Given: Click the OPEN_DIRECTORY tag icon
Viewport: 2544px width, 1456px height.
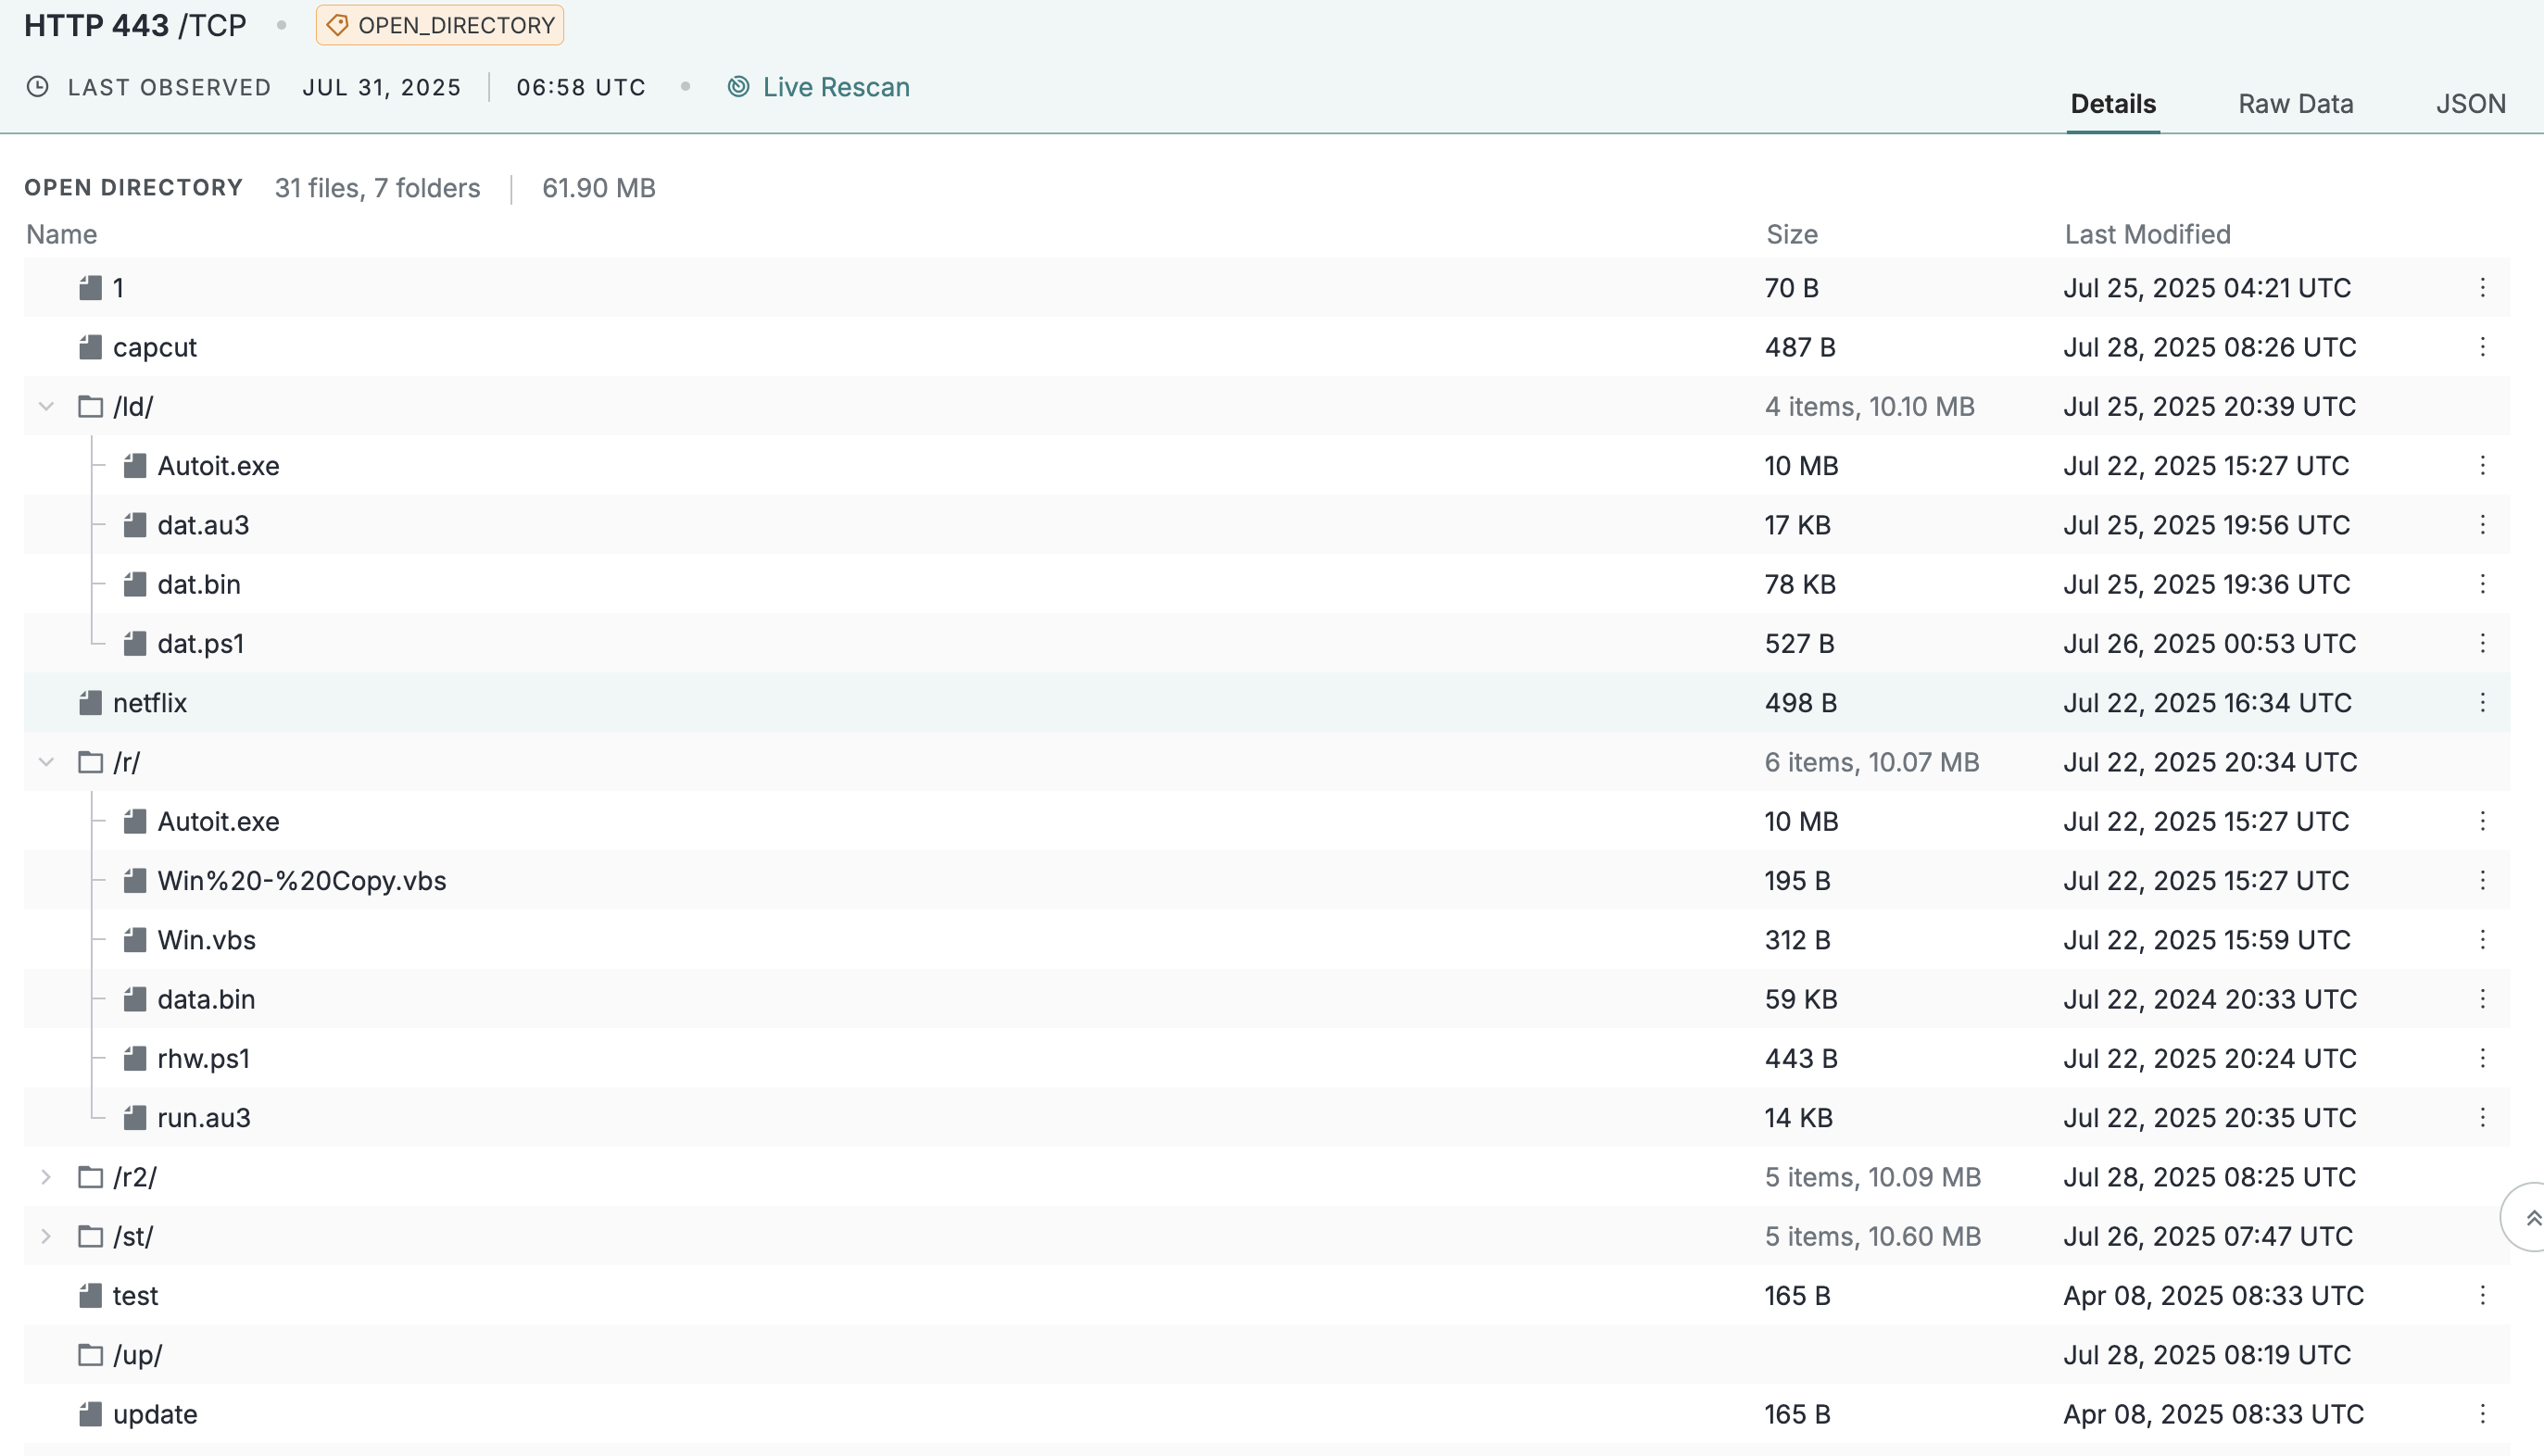Looking at the screenshot, I should 337,25.
